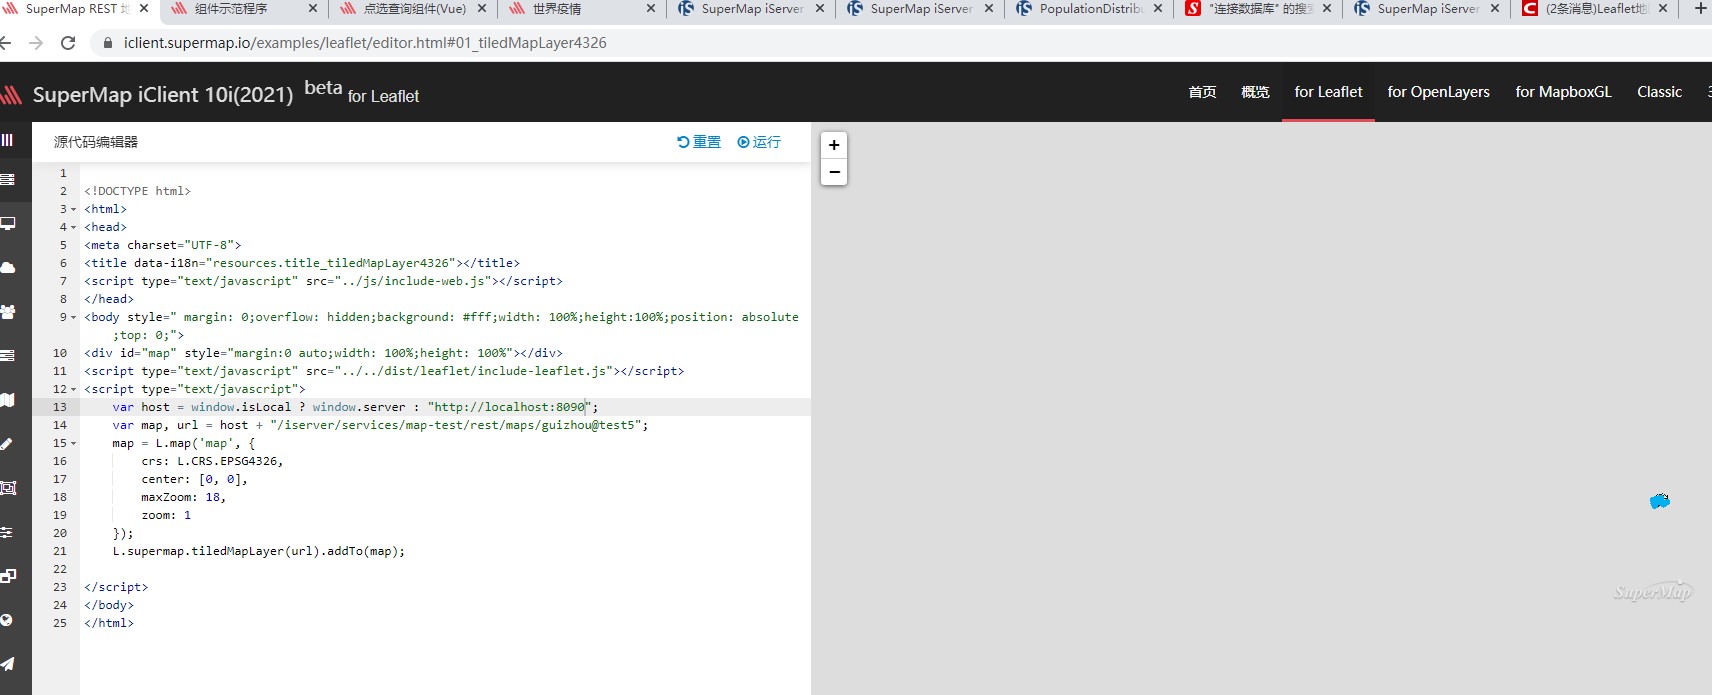The height and width of the screenshot is (695, 1712).
Task: Run the code via 运行
Action: pyautogui.click(x=759, y=142)
